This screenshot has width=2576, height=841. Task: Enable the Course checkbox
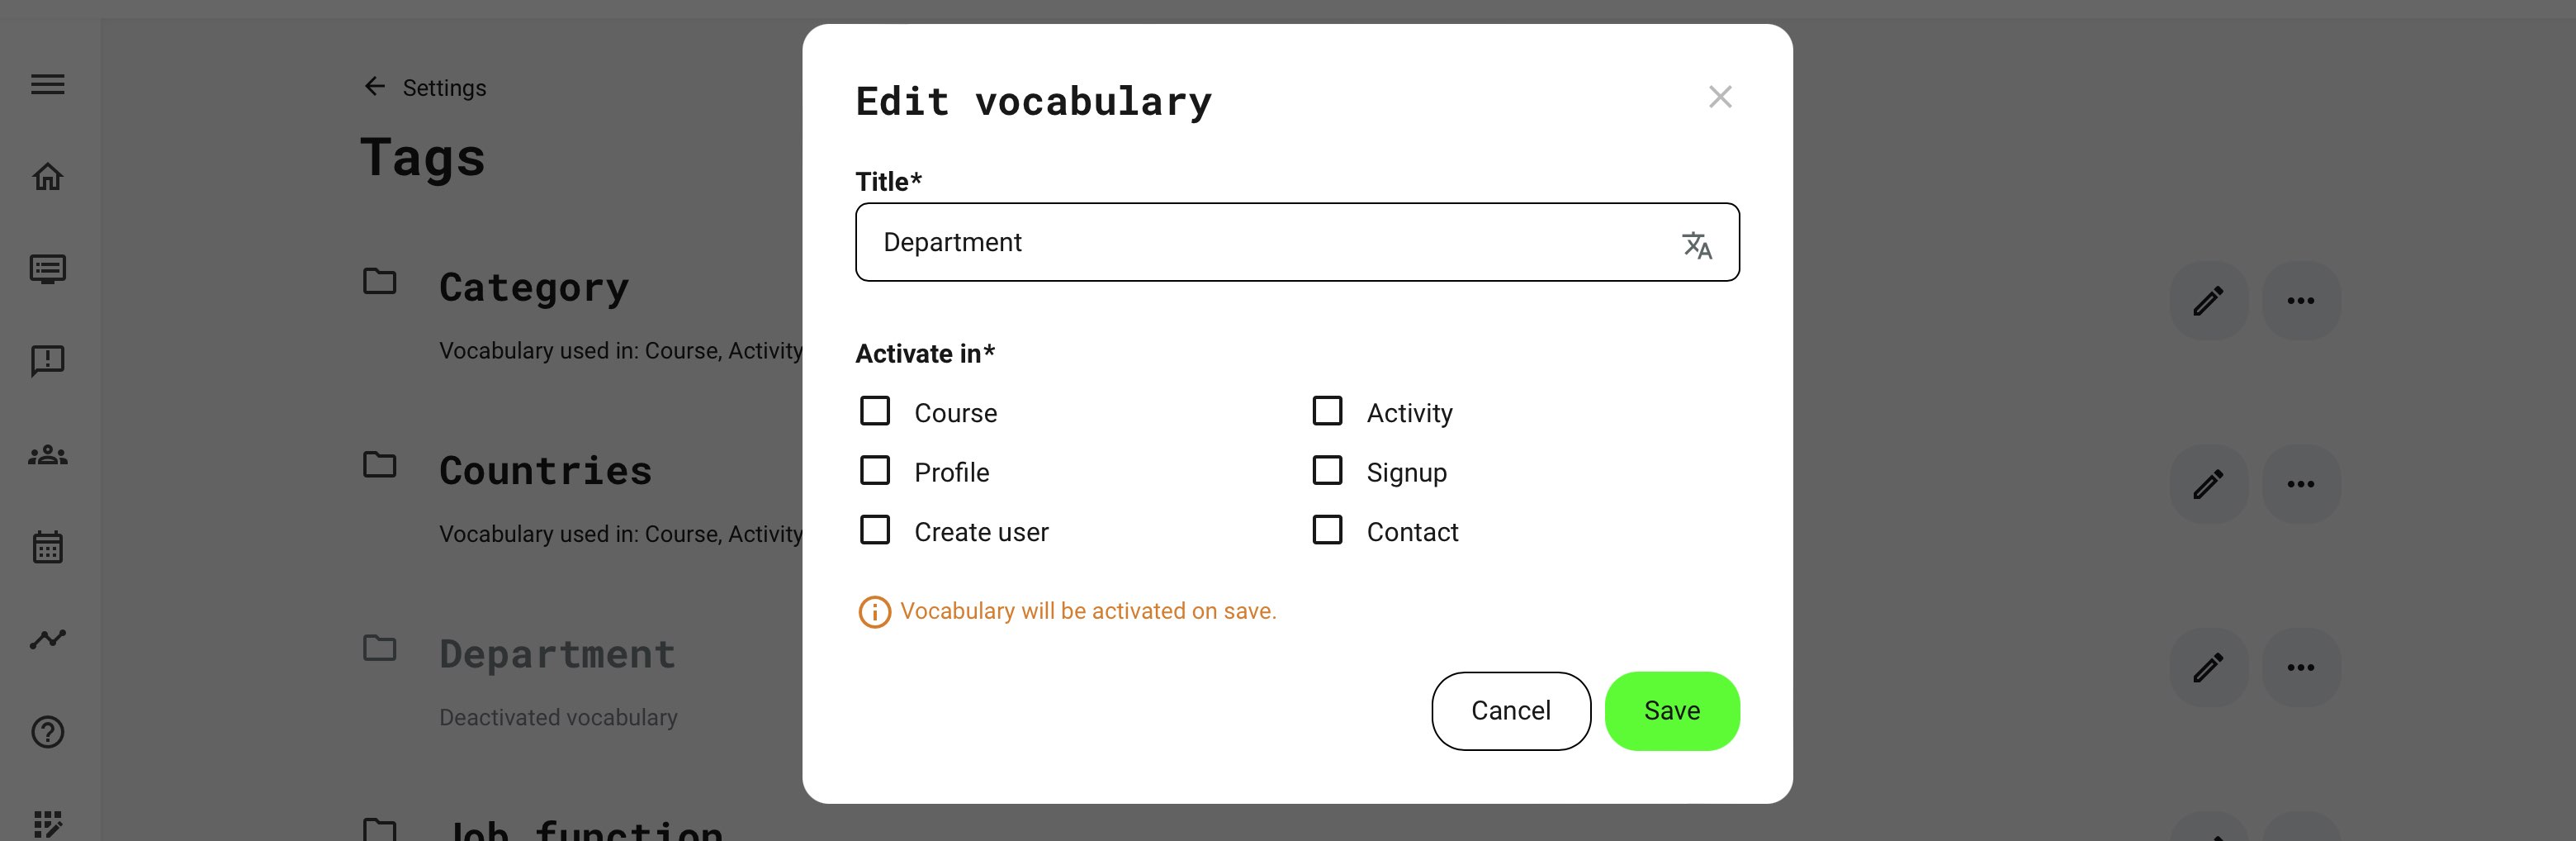coord(875,411)
